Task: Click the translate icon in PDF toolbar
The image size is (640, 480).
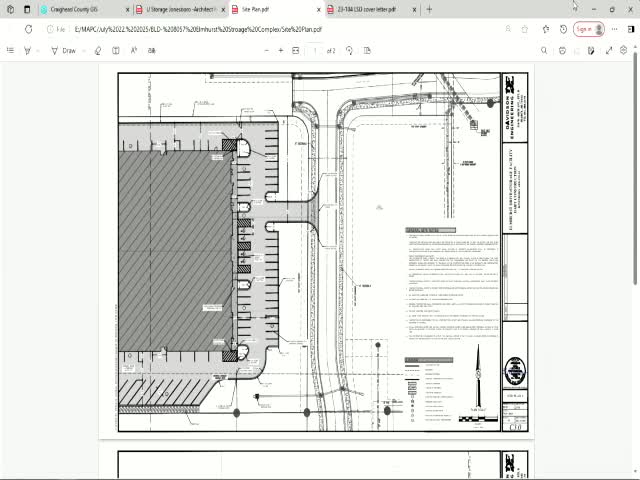Action: point(152,51)
